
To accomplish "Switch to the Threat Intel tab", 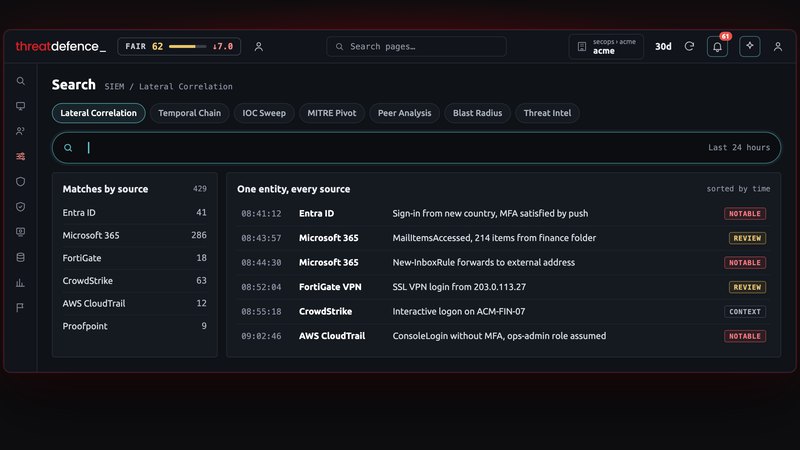I will tap(547, 113).
